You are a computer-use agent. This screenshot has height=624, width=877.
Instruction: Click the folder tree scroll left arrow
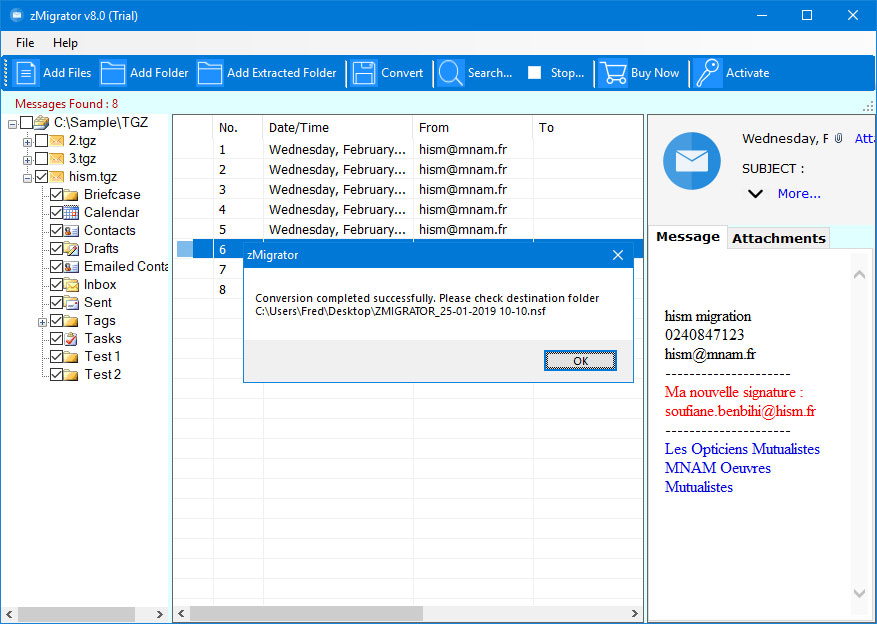click(9, 614)
